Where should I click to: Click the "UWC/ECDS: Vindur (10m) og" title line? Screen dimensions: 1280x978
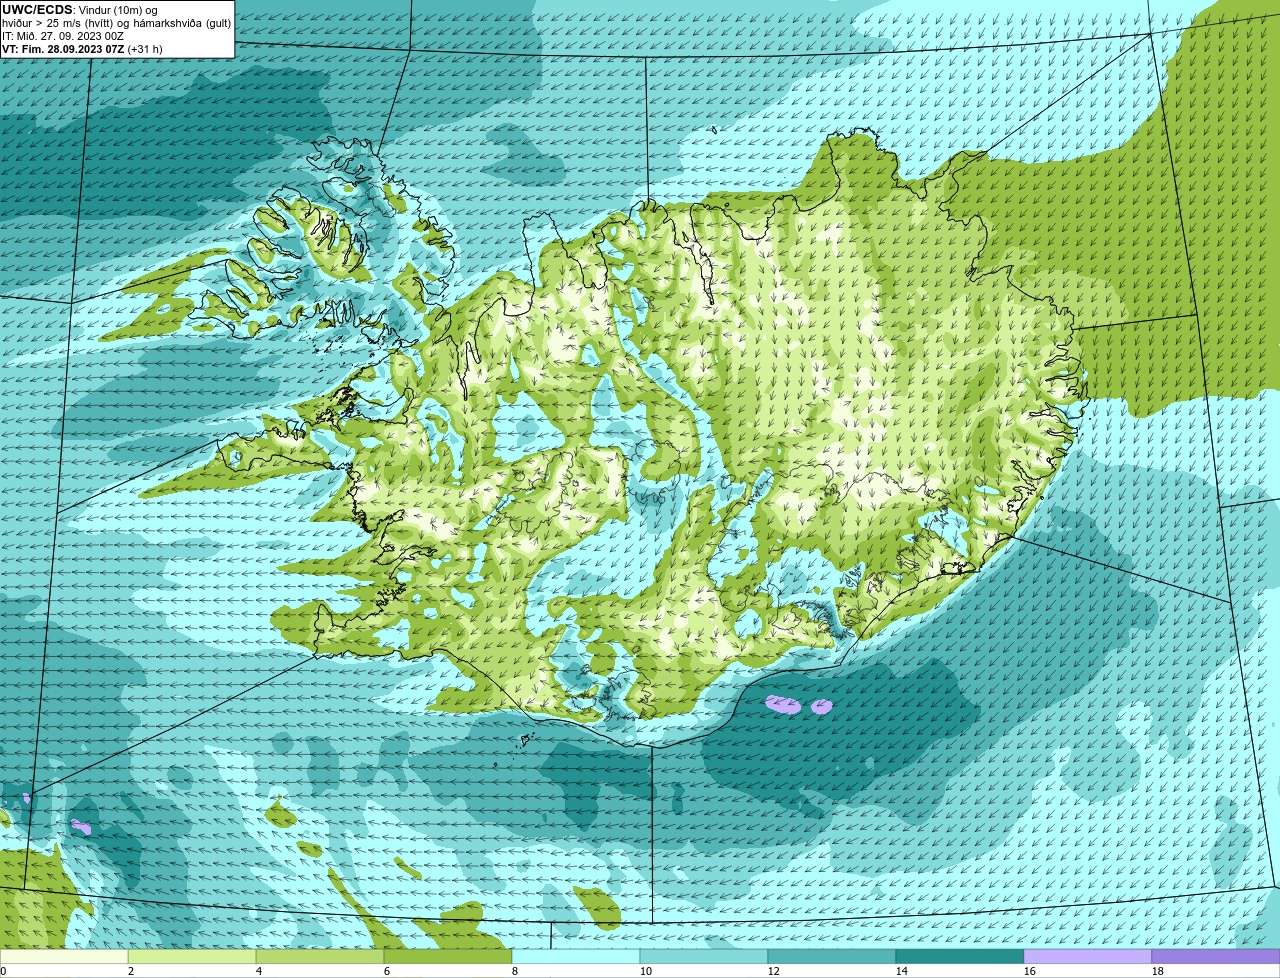[80, 10]
